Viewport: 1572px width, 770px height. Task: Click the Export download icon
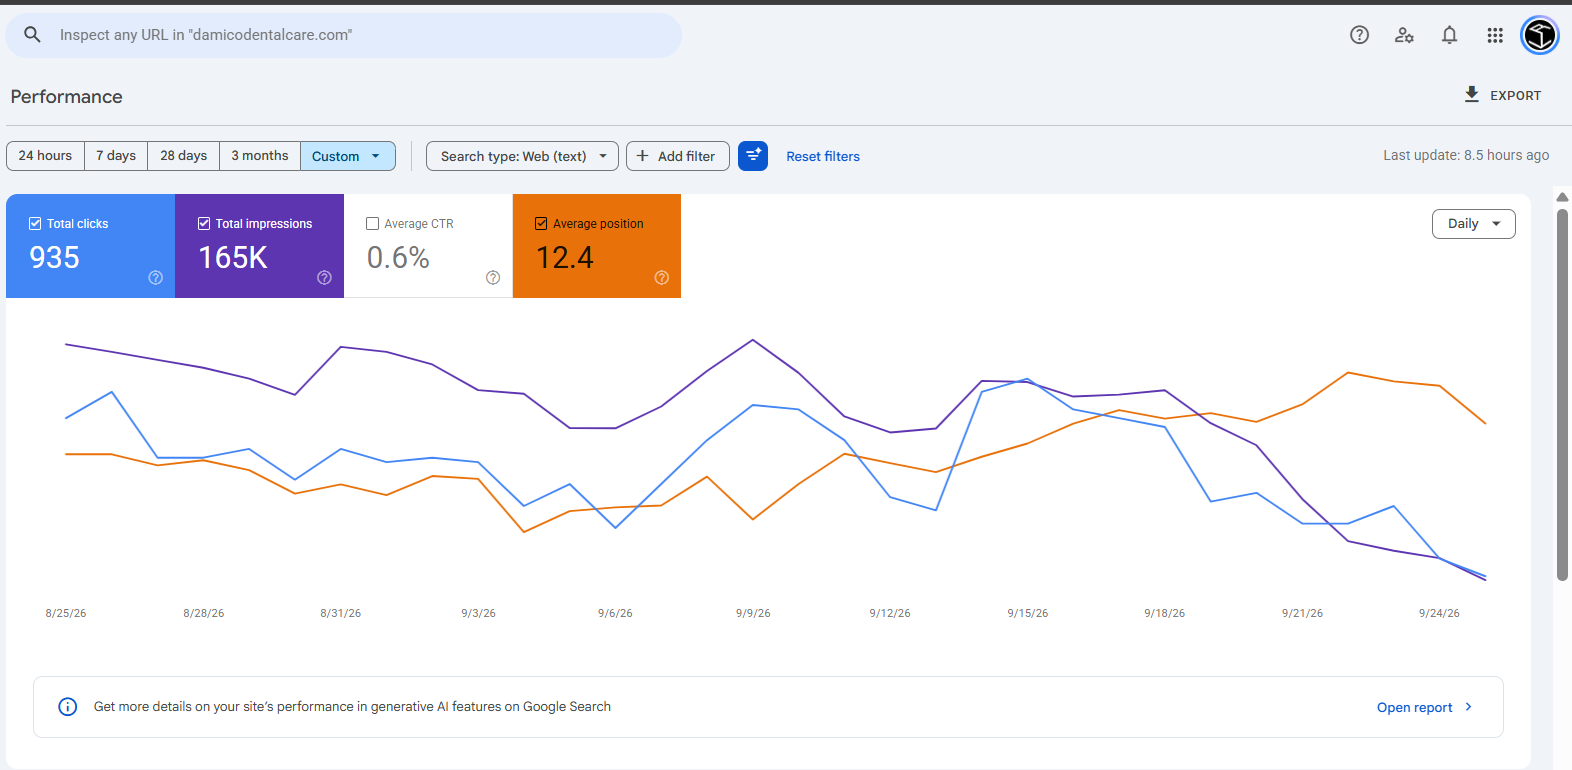coord(1471,95)
